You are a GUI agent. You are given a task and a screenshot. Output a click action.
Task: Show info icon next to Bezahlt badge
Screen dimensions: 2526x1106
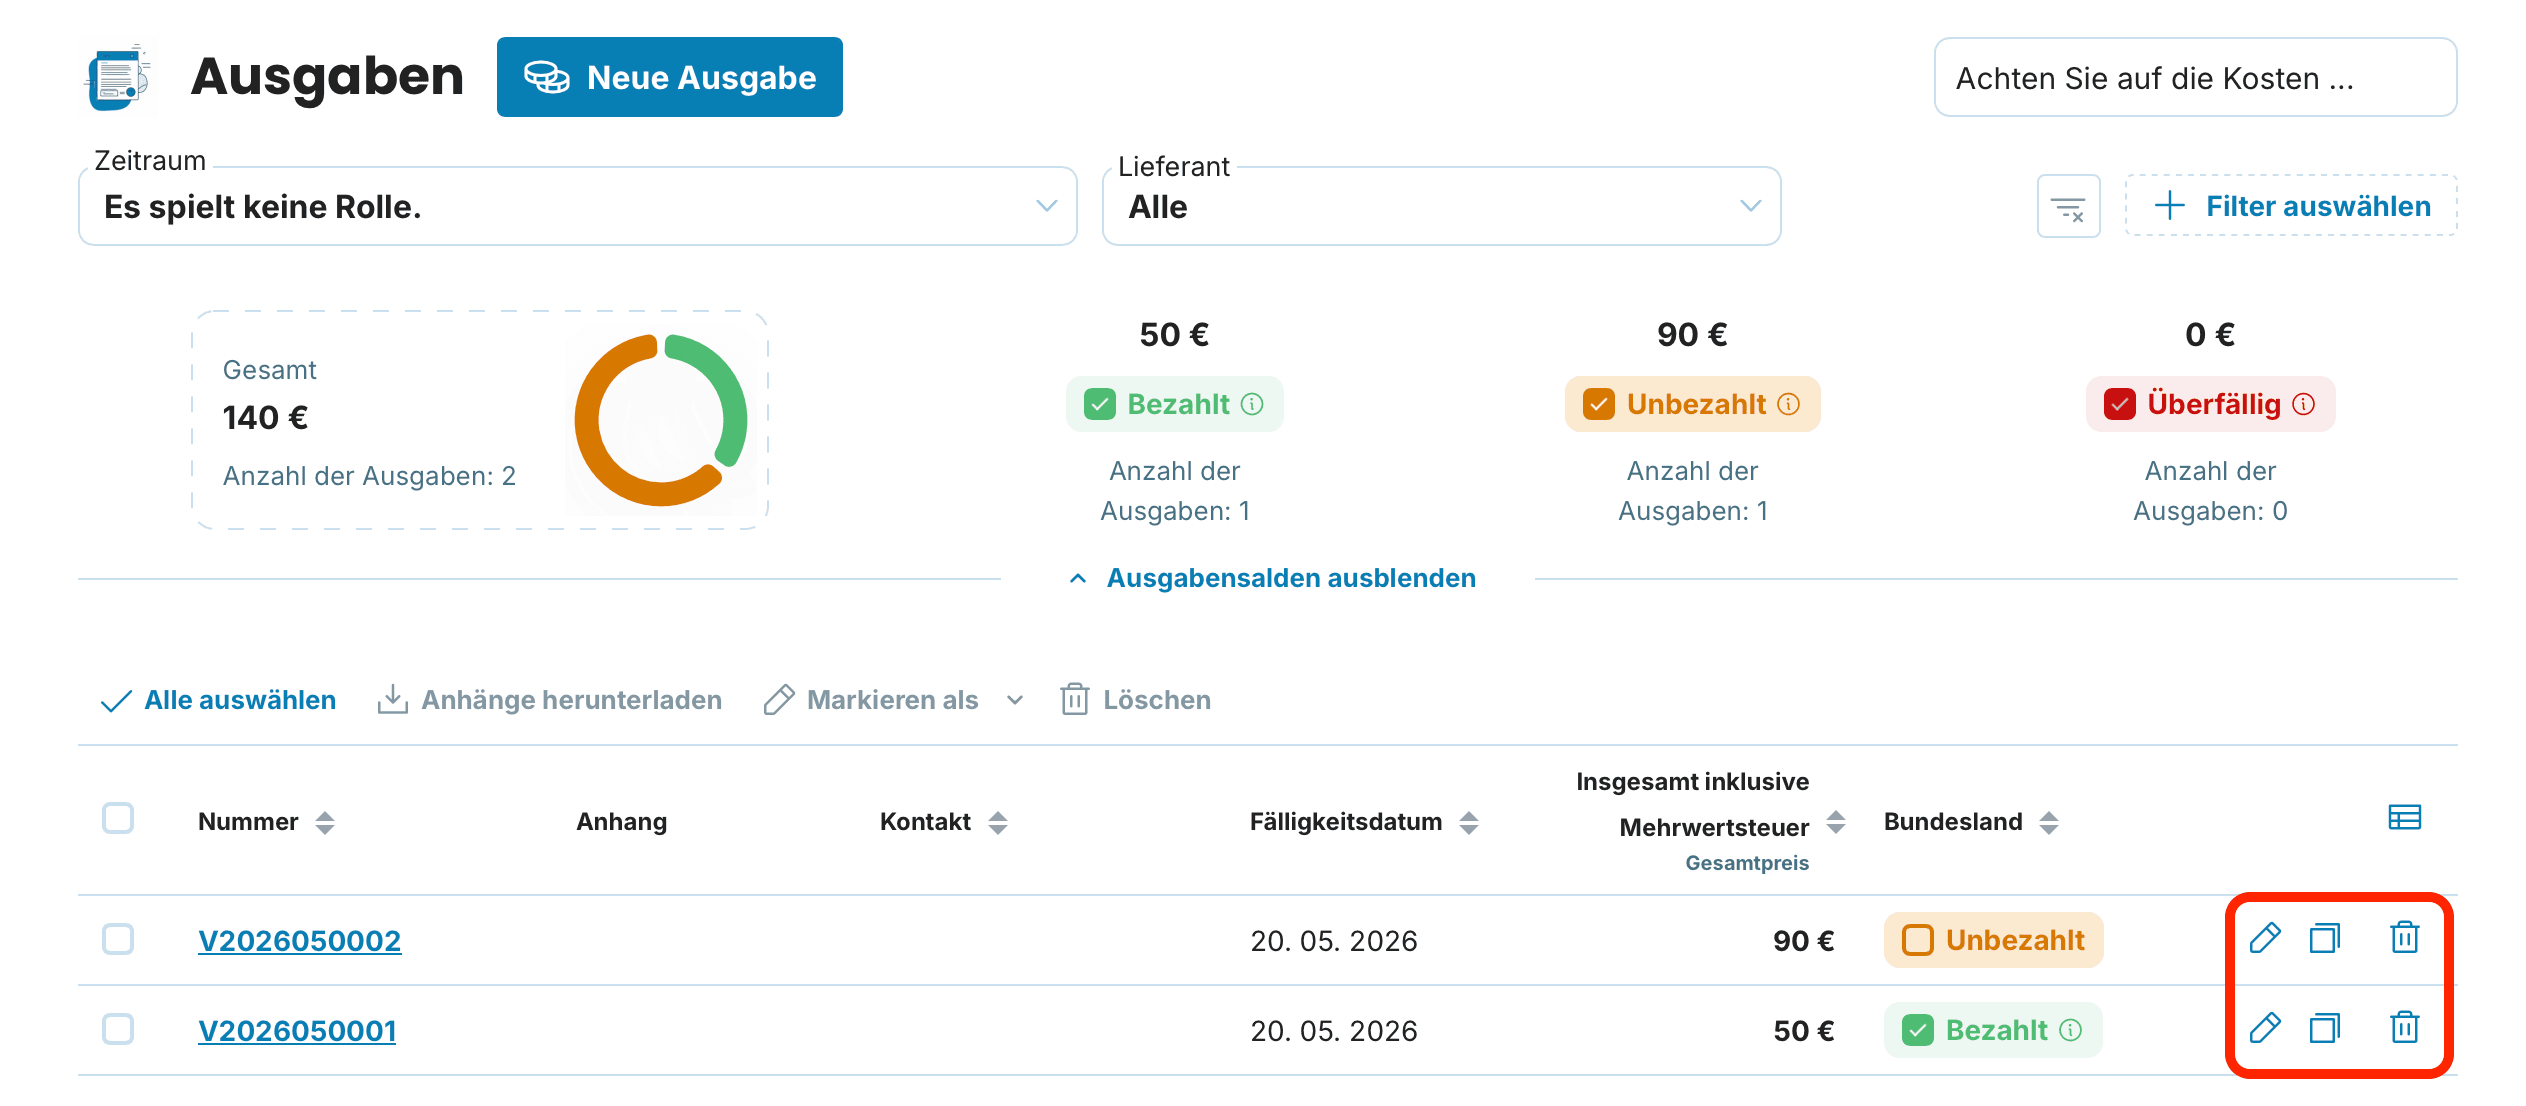[1252, 404]
